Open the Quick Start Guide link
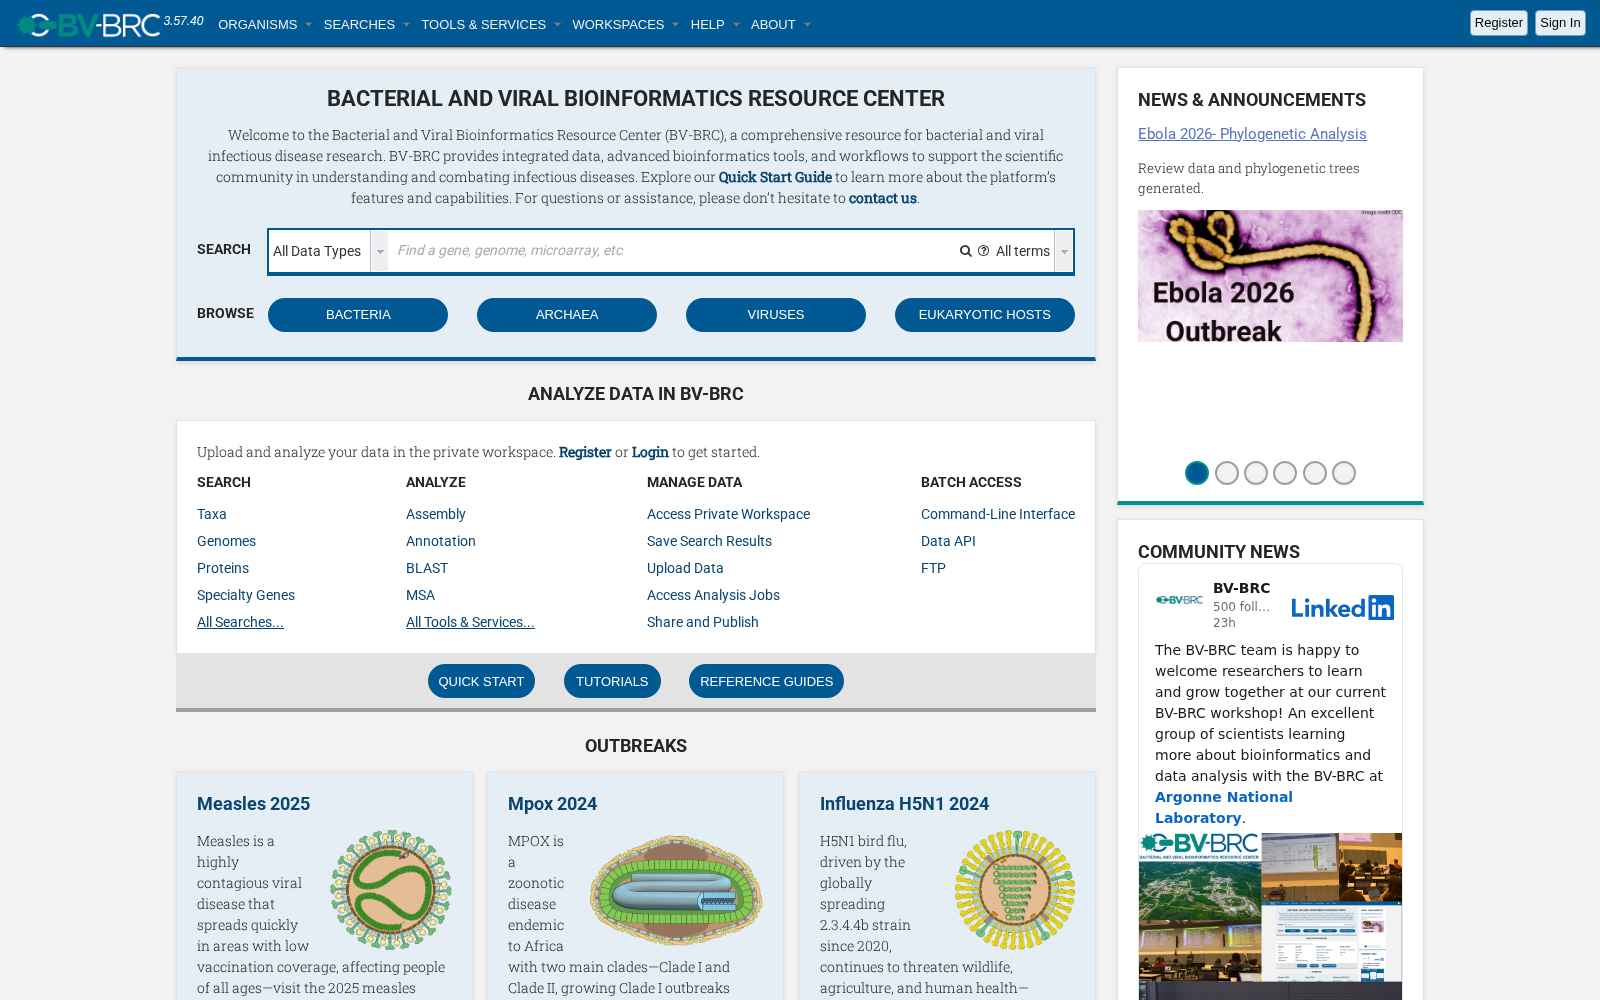Viewport: 1600px width, 1000px height. (775, 177)
